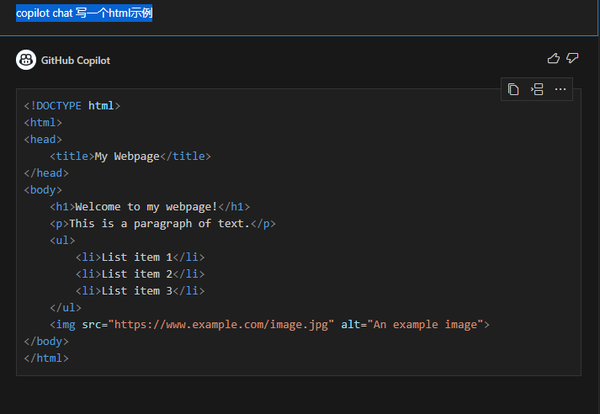Click the List item 1 code line

[138, 257]
